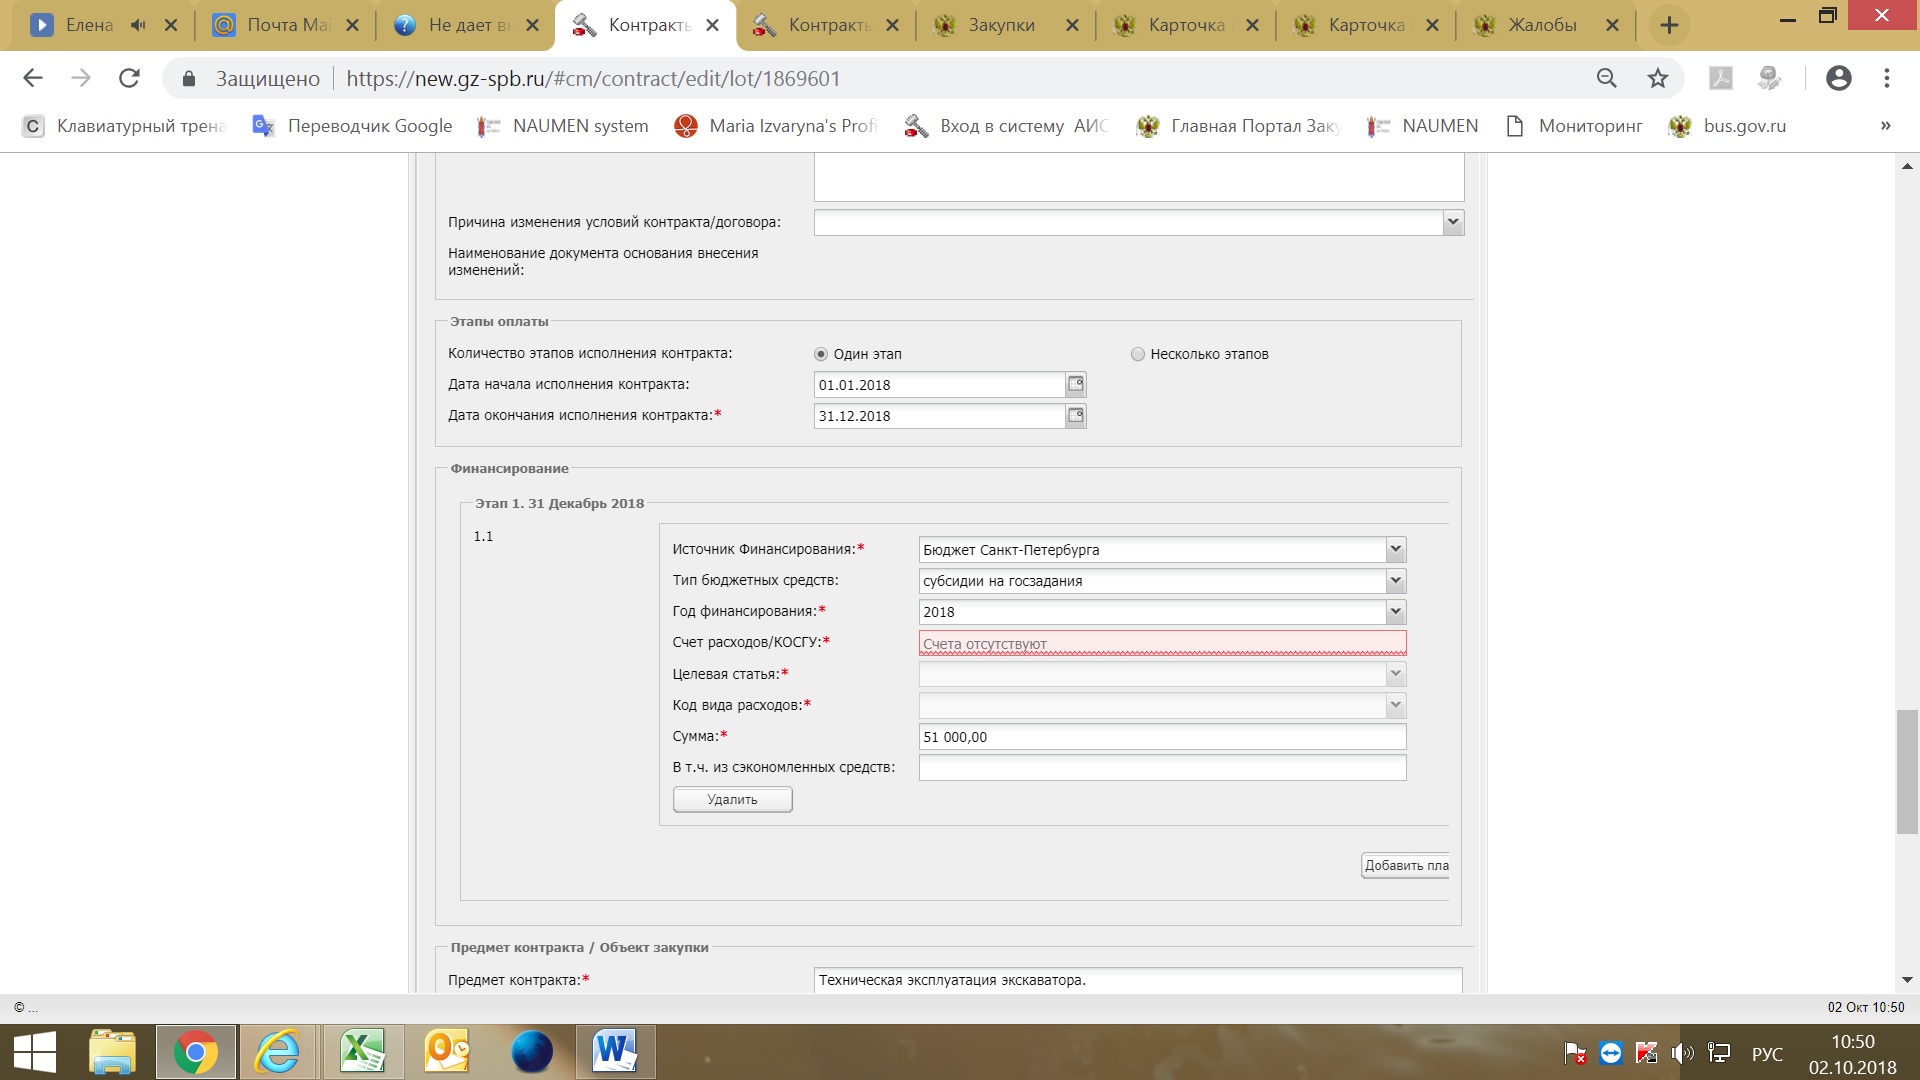Open calendar for contract end date
Image resolution: width=1920 pixels, height=1080 pixels.
click(1076, 415)
